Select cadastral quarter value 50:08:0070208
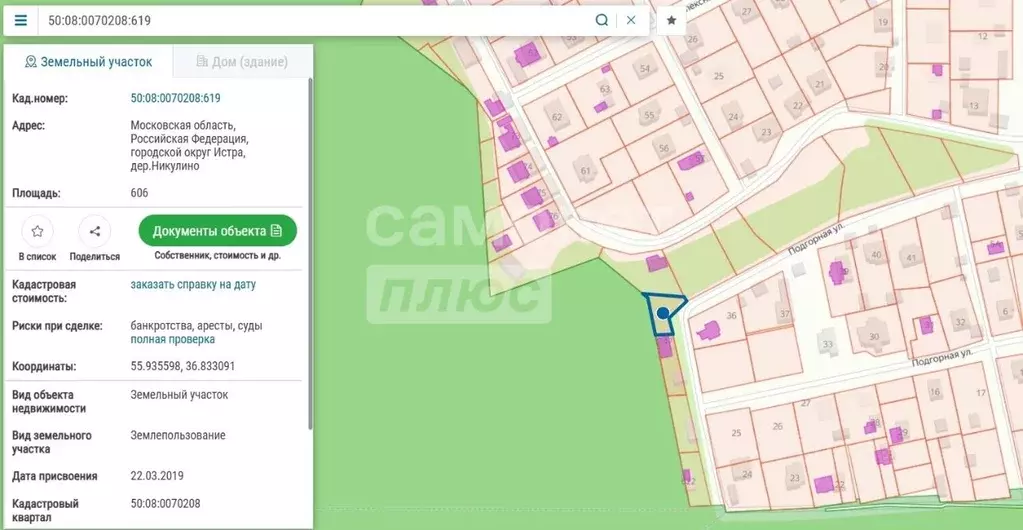 click(166, 504)
